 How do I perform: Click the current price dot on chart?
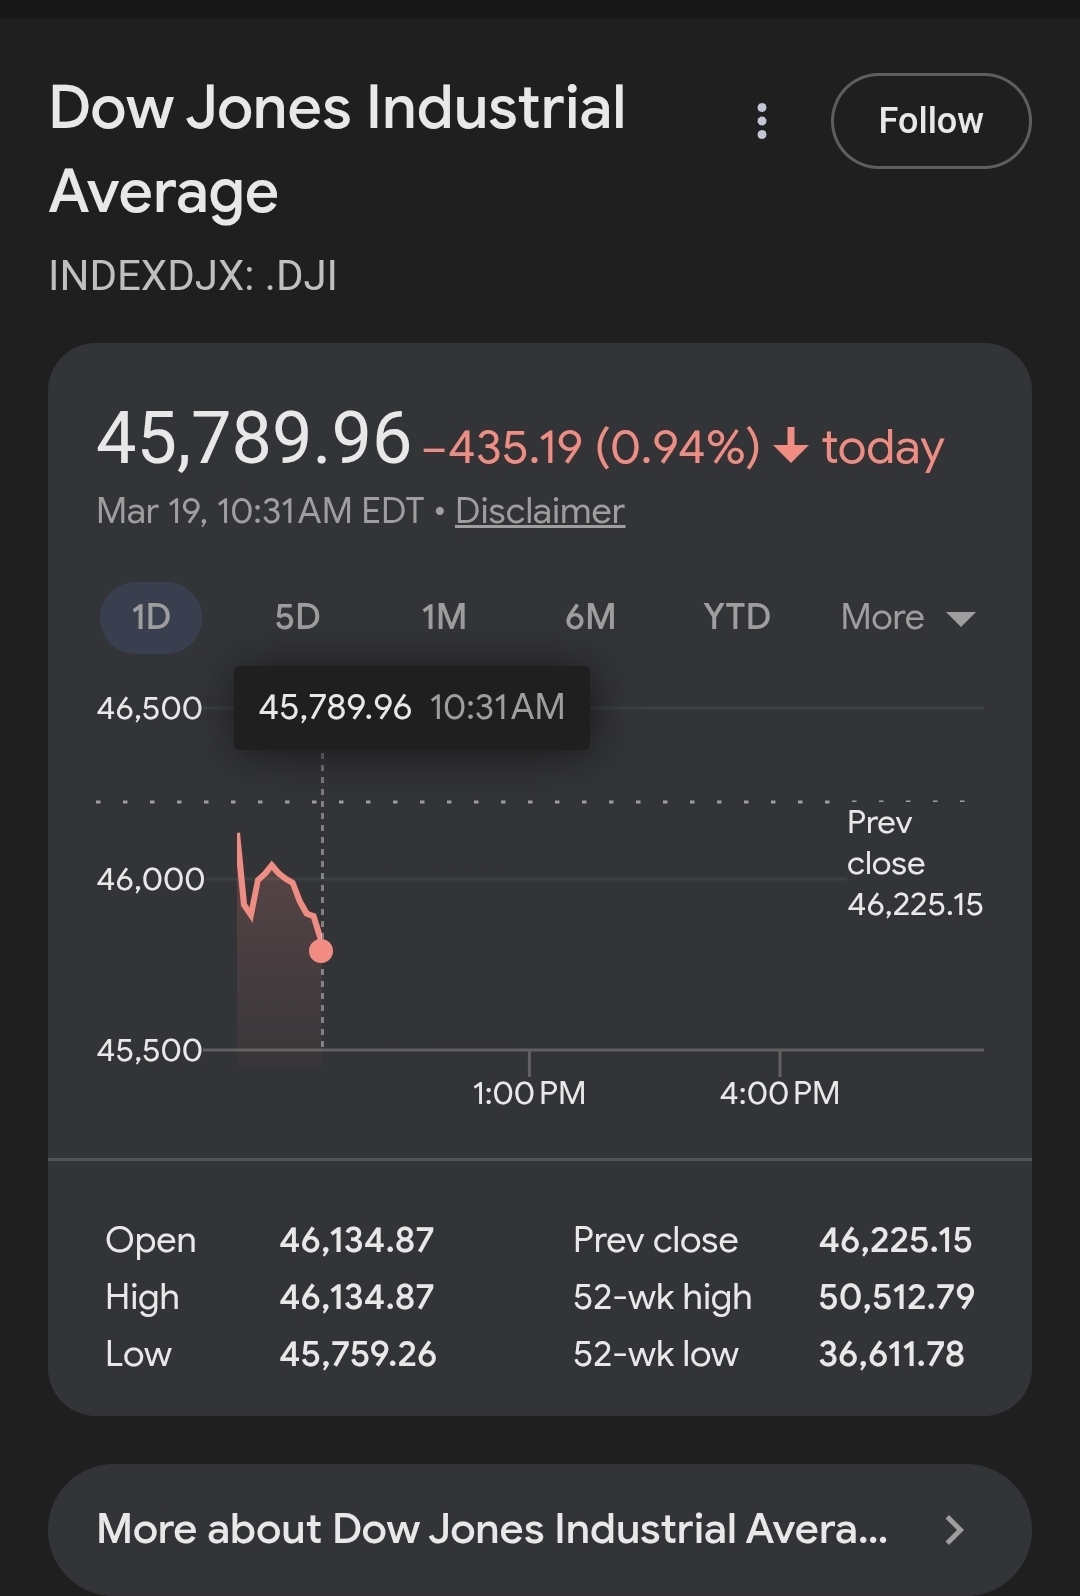pos(321,950)
